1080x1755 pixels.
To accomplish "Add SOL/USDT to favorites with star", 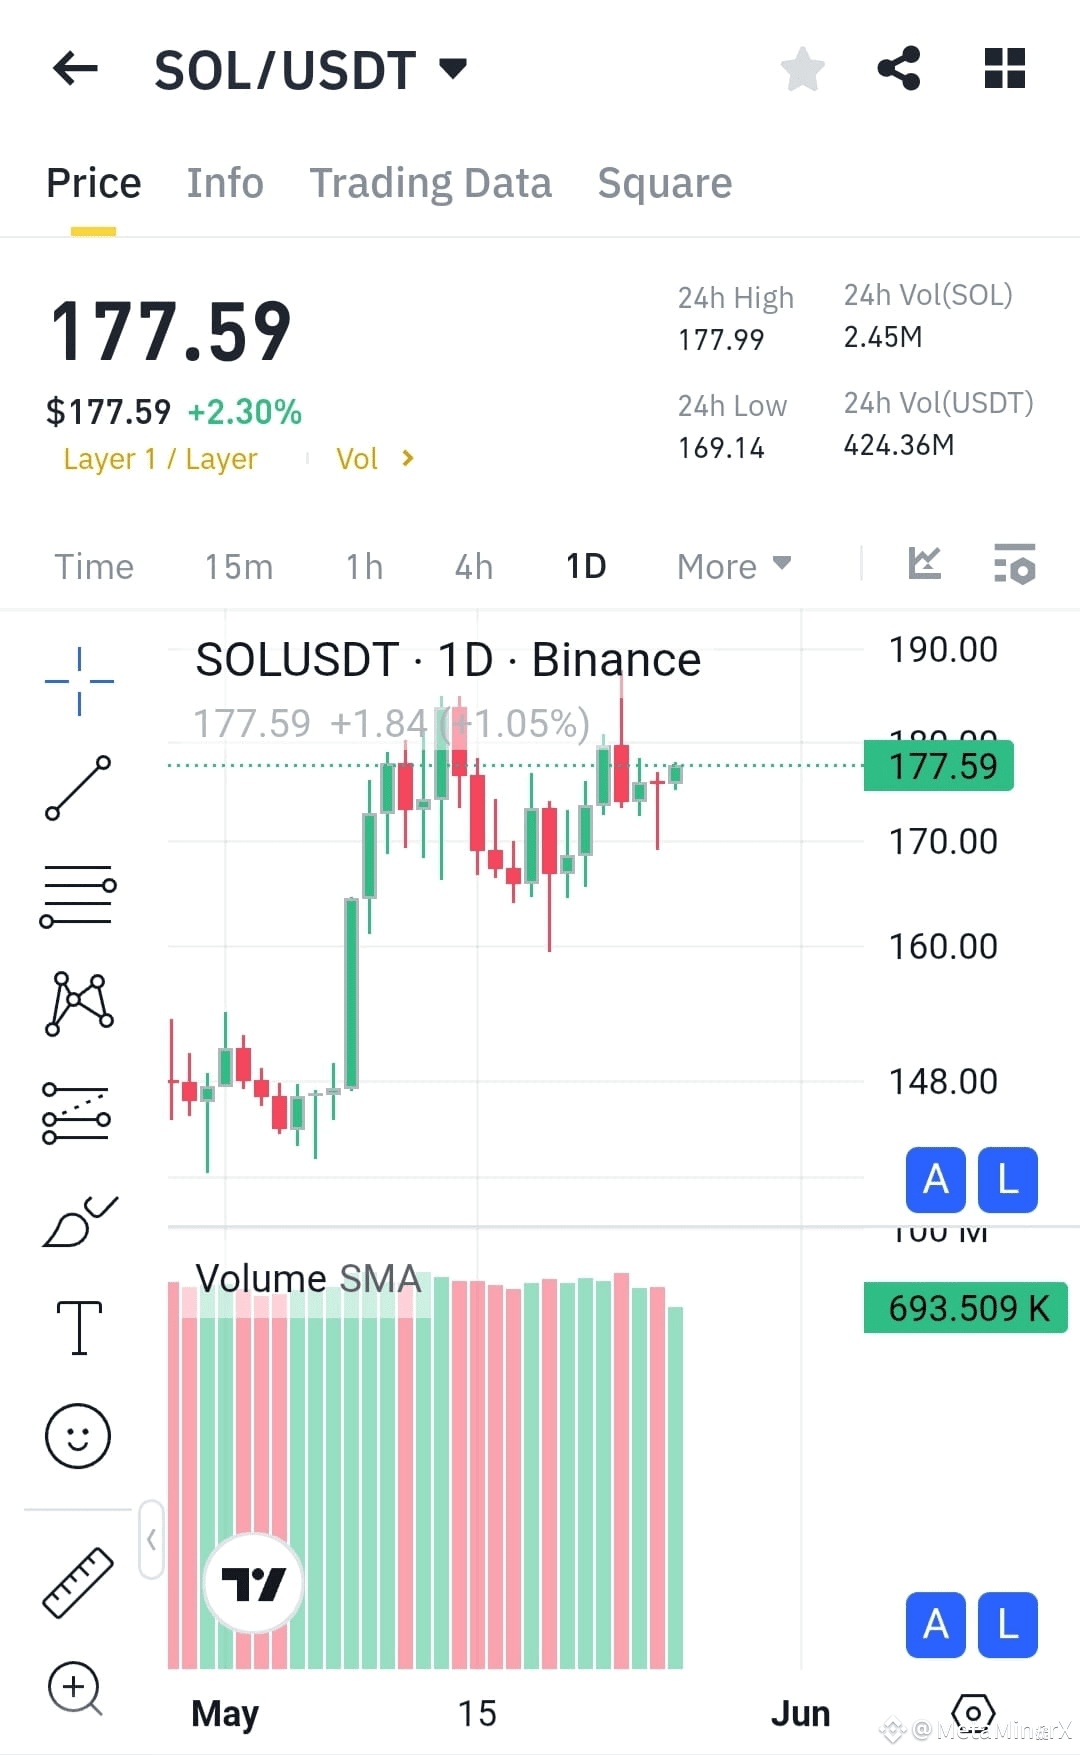I will (802, 69).
